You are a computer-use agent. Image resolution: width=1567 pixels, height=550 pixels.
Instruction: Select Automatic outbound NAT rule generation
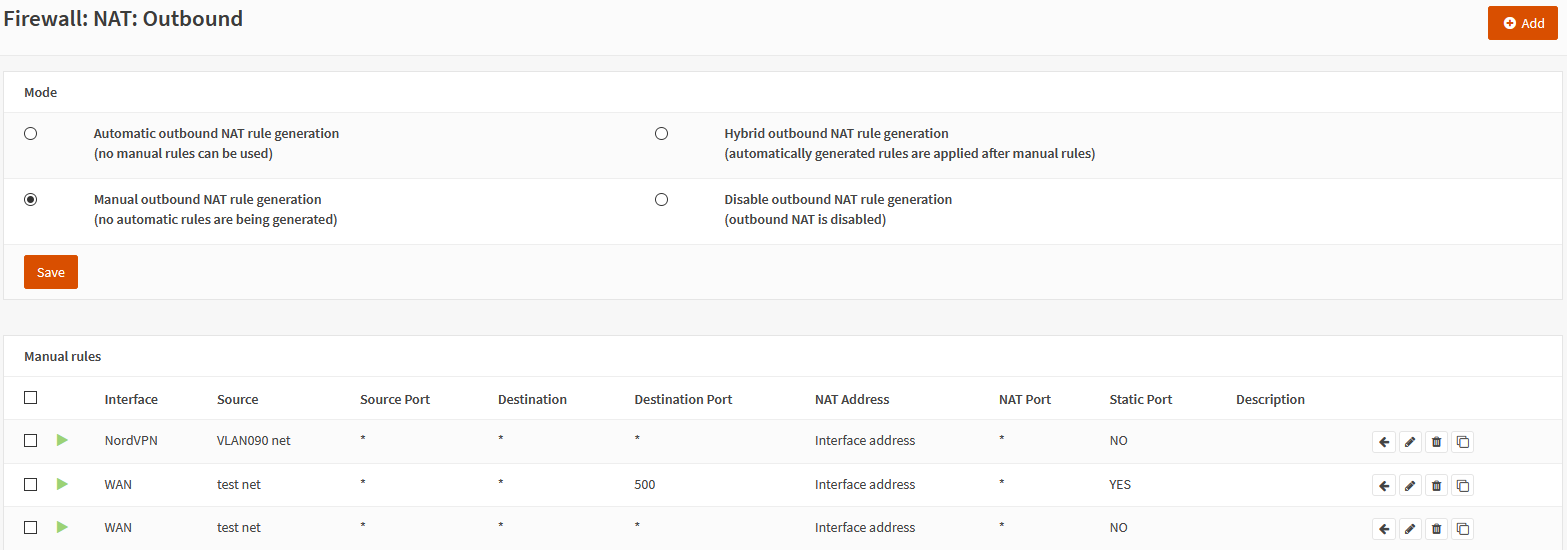31,133
